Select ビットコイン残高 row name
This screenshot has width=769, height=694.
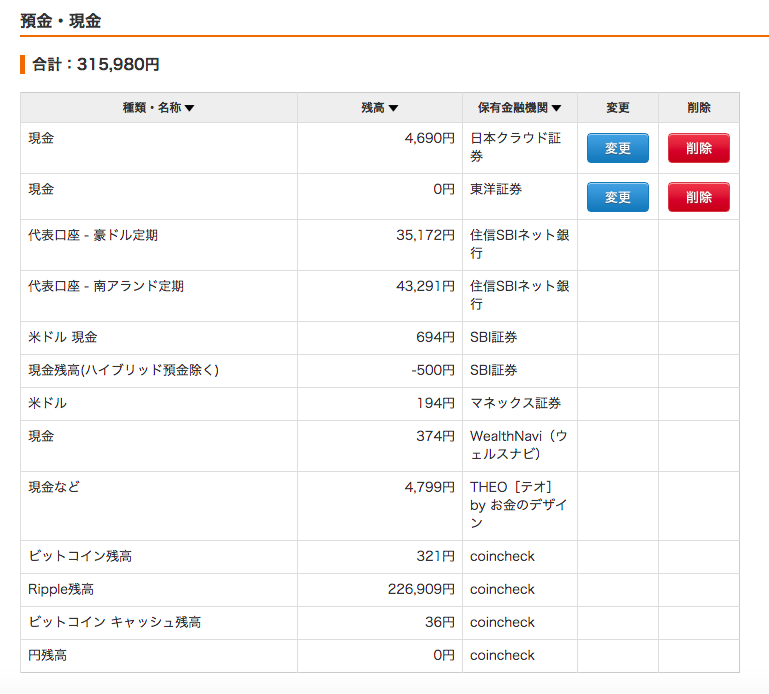point(80,557)
